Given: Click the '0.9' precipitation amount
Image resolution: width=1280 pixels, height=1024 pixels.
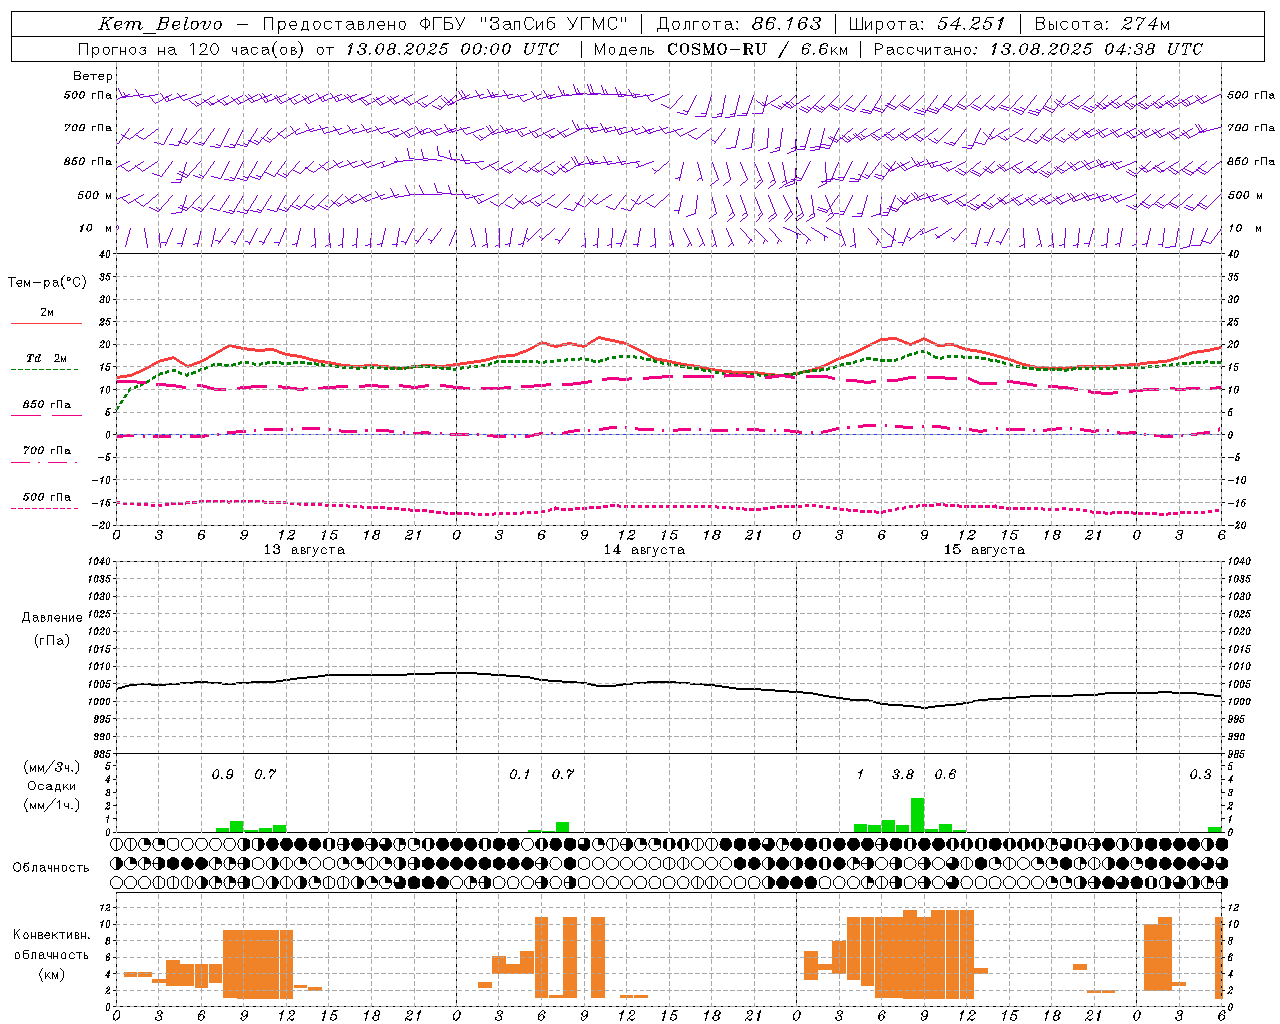Looking at the screenshot, I should pyautogui.click(x=222, y=775).
